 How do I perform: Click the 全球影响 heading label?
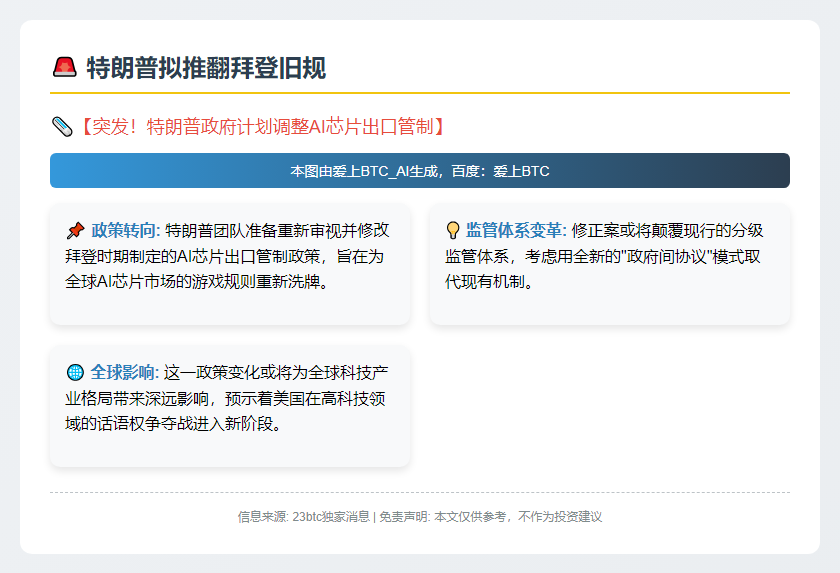125,372
